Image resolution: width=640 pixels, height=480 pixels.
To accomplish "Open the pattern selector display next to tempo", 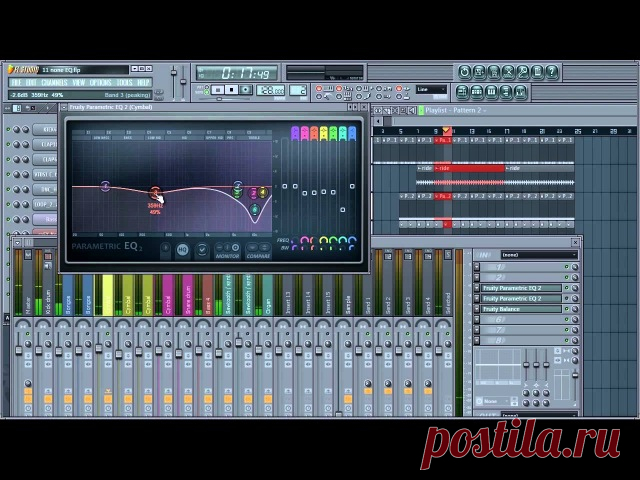I will 298,90.
